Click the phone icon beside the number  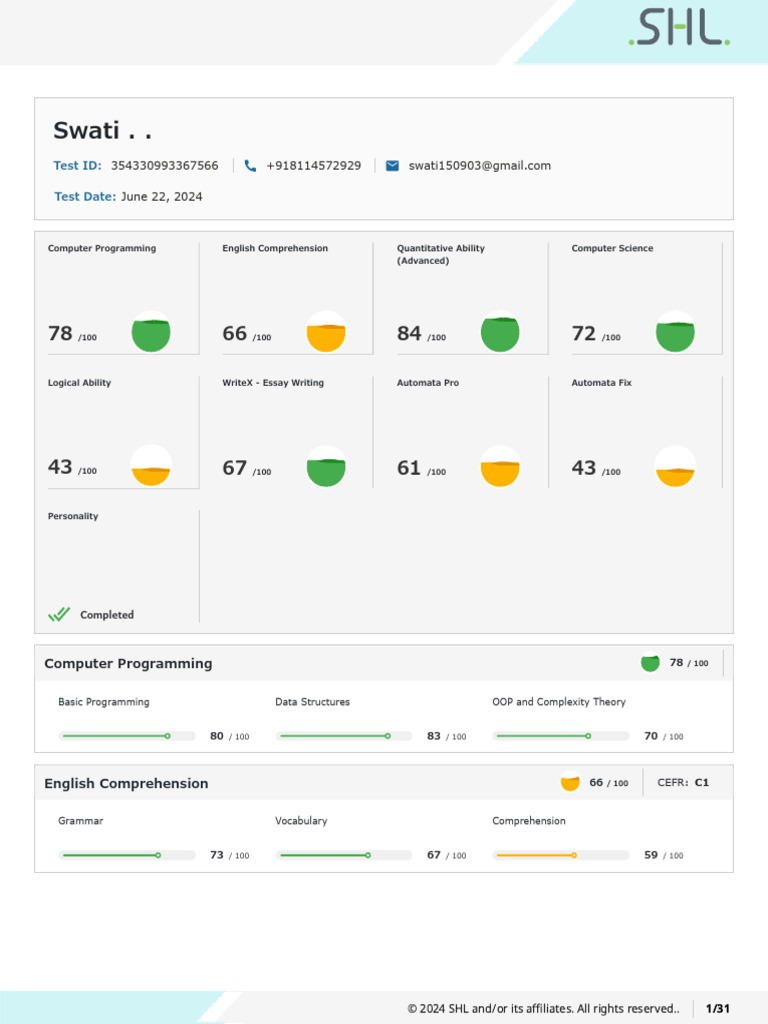[250, 166]
